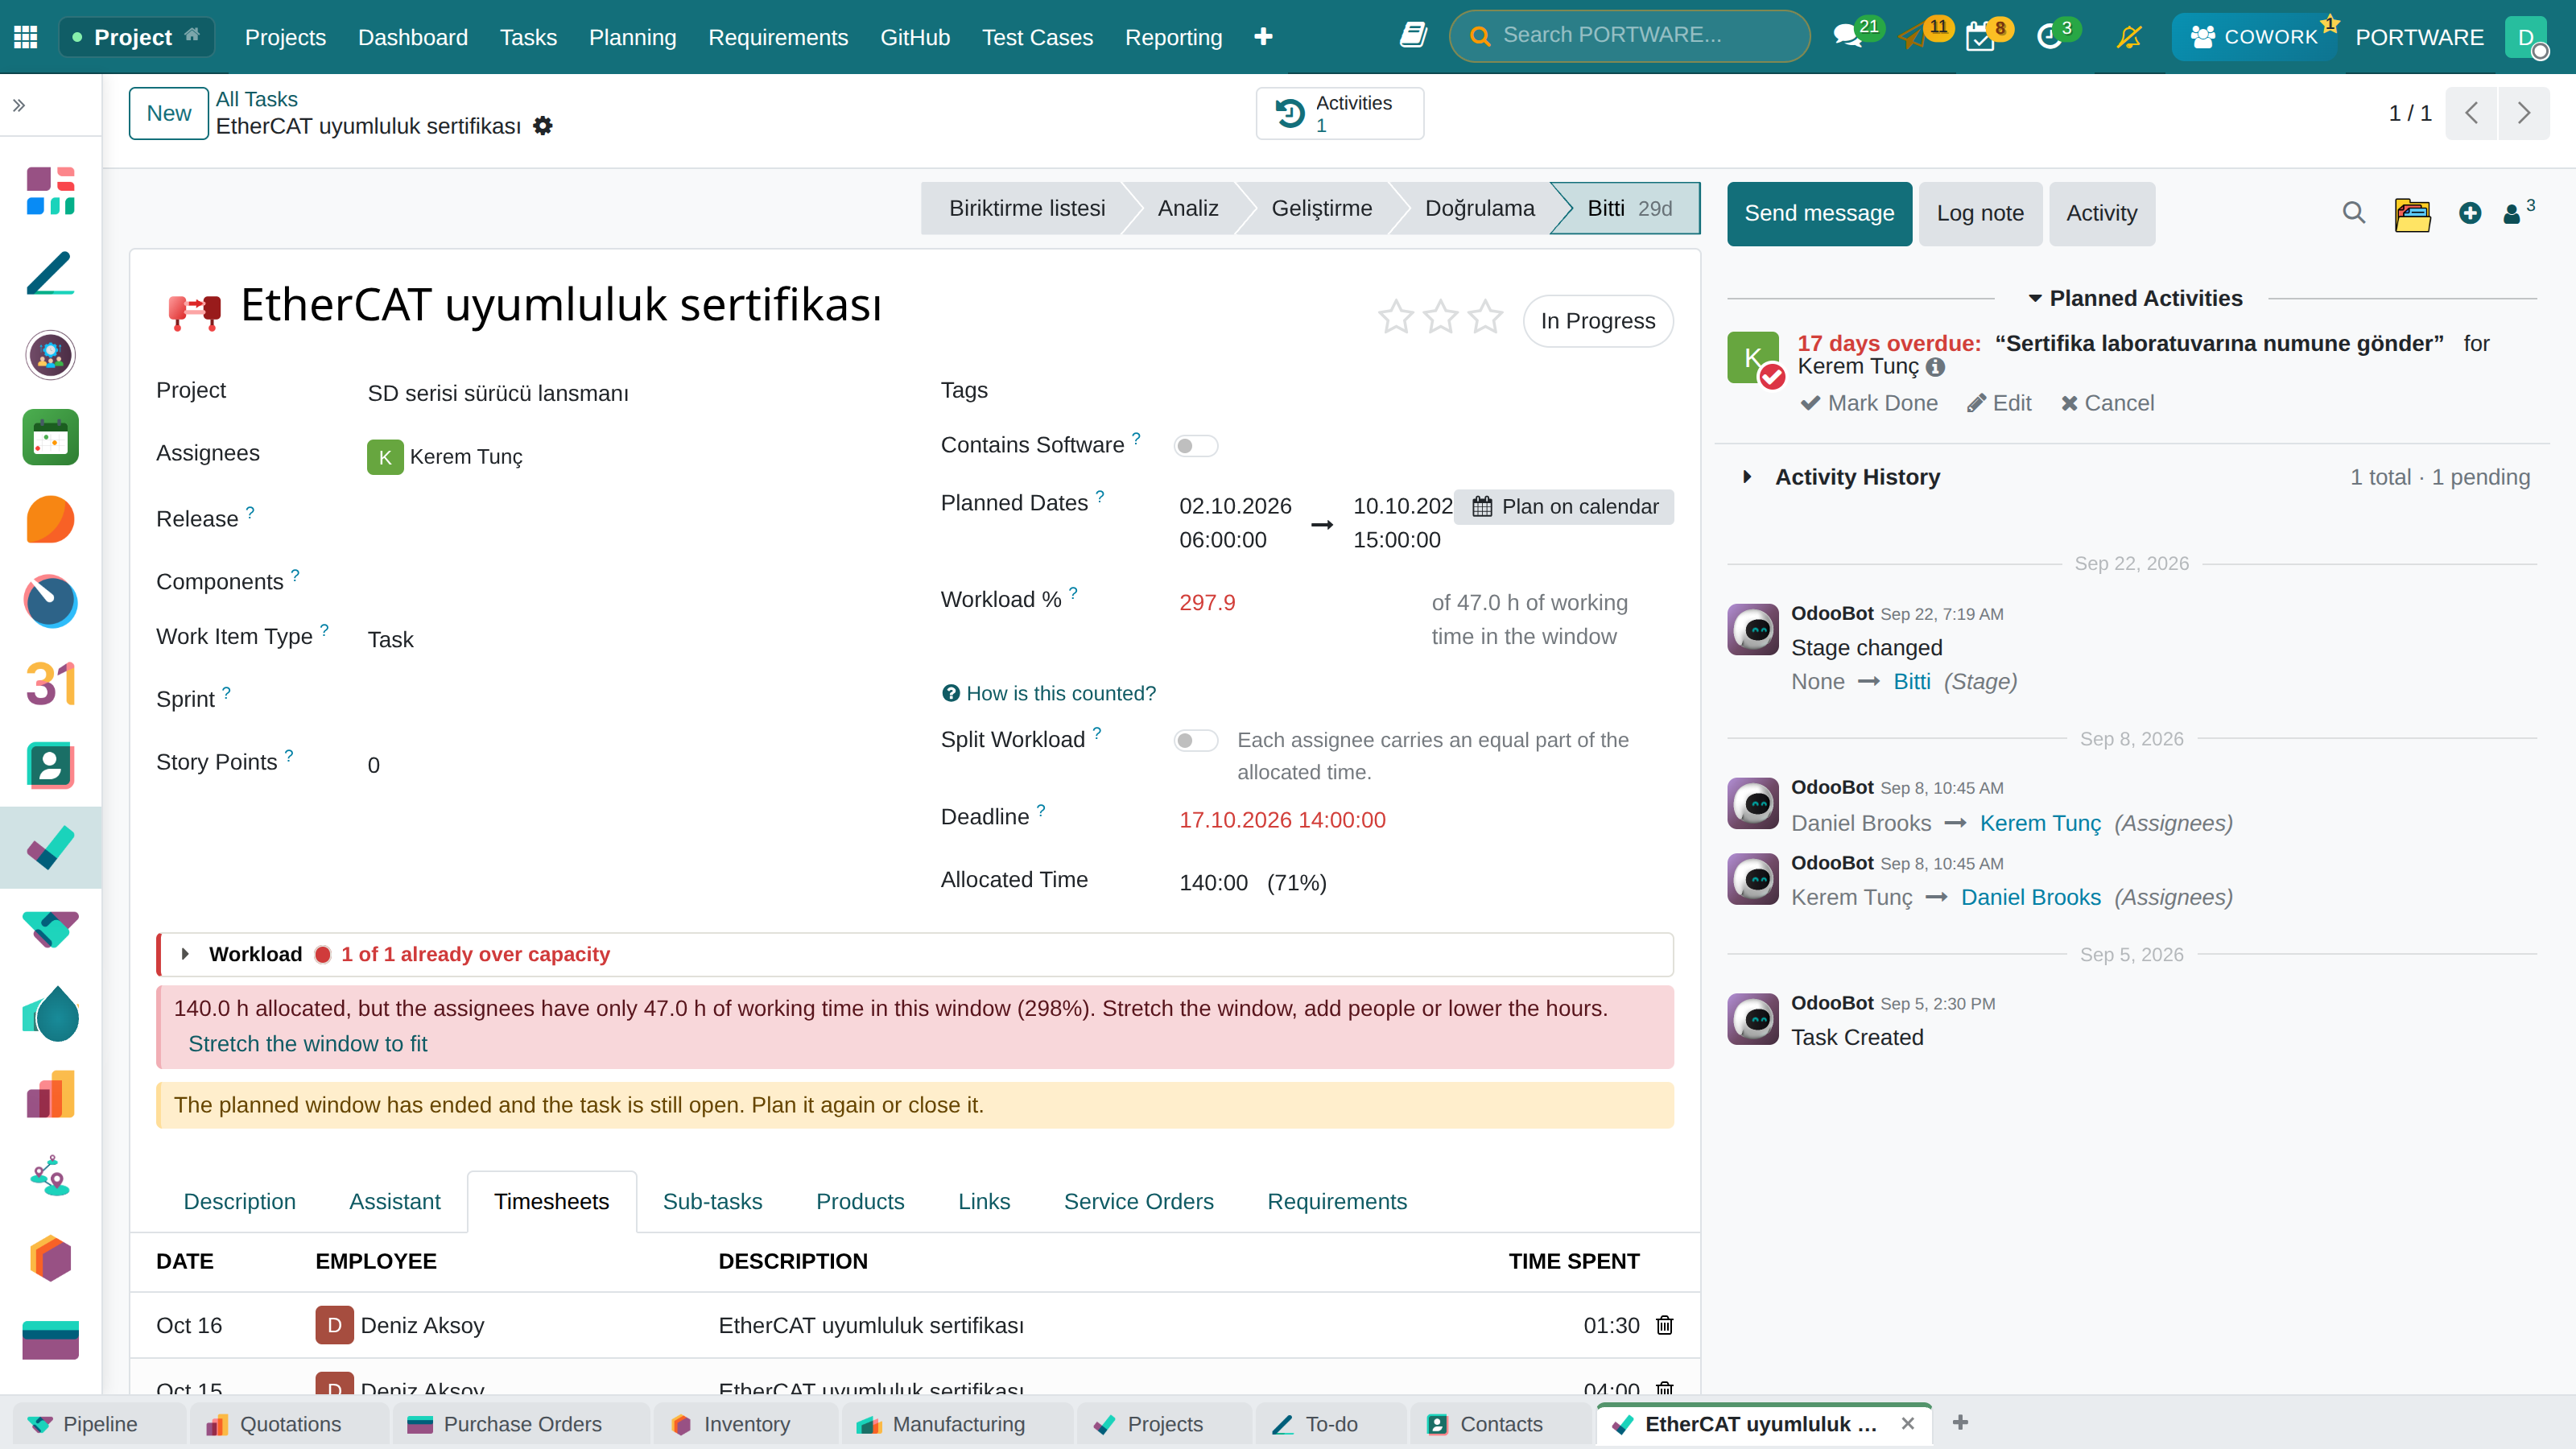Switch to the Inventory bottom tab
This screenshot has height=1449, width=2576.
click(x=746, y=1424)
